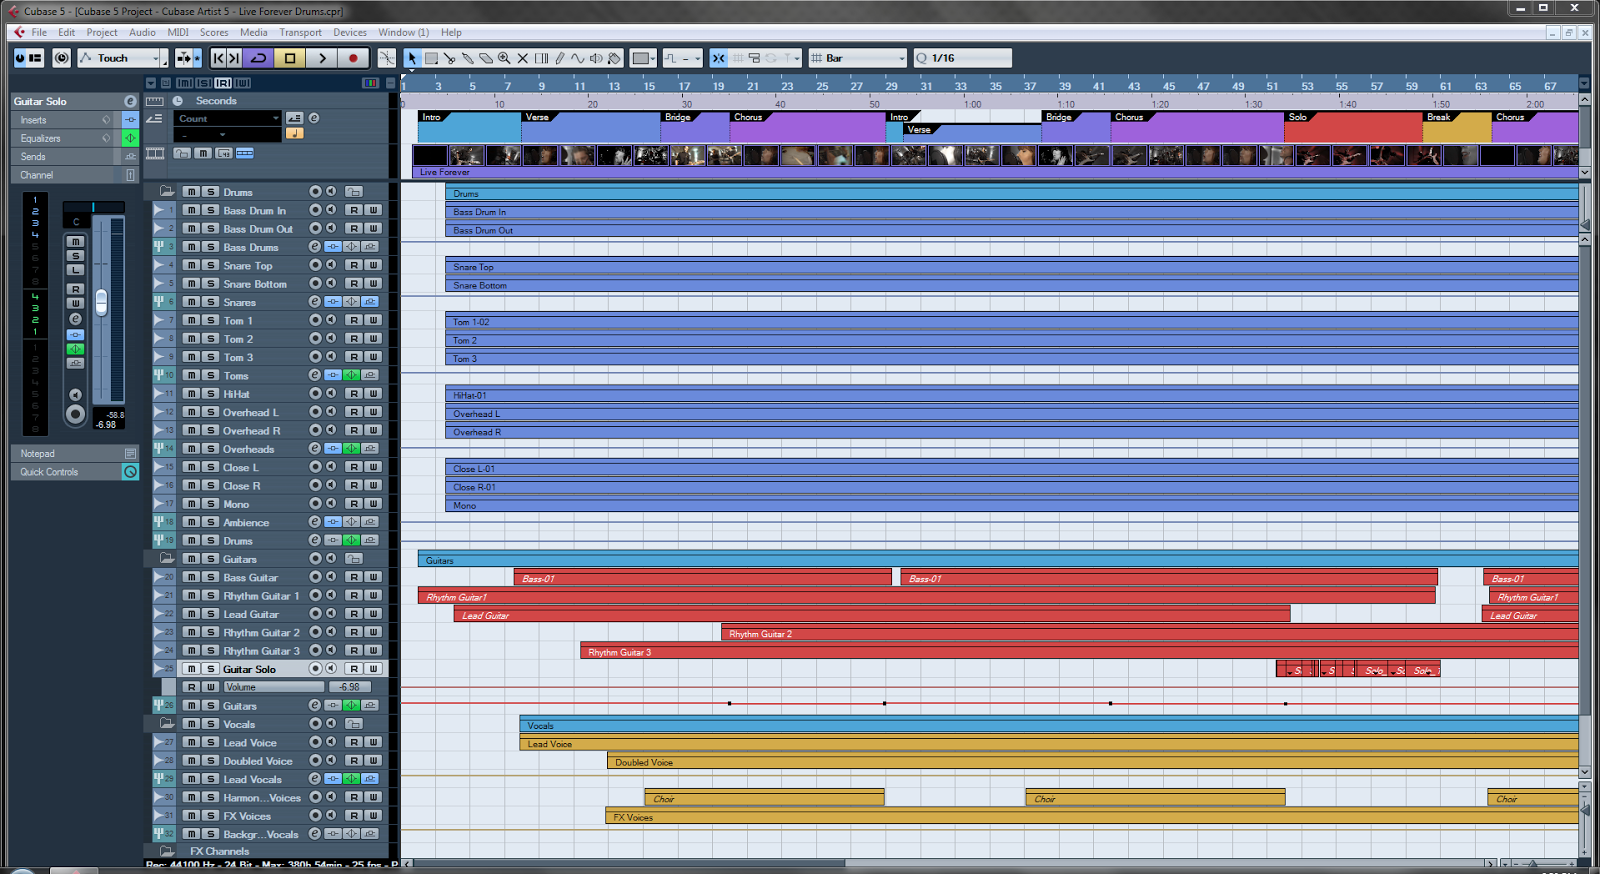
Task: Click the Guitars group track icon
Action: click(x=158, y=705)
